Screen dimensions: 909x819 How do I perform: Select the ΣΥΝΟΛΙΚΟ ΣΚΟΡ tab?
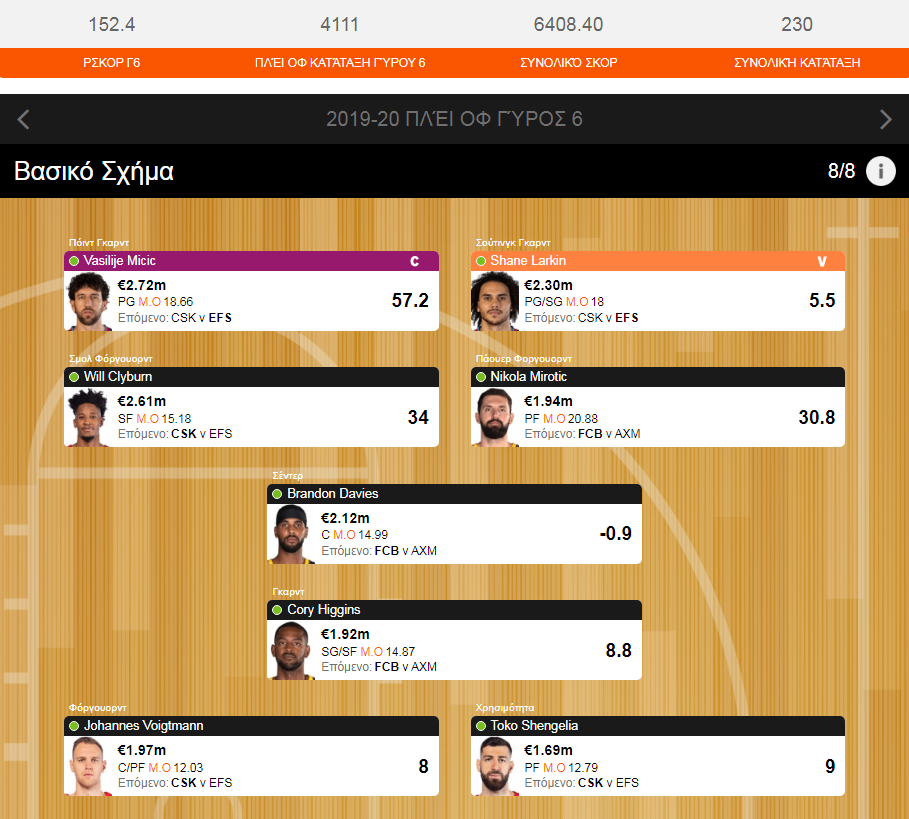point(568,63)
